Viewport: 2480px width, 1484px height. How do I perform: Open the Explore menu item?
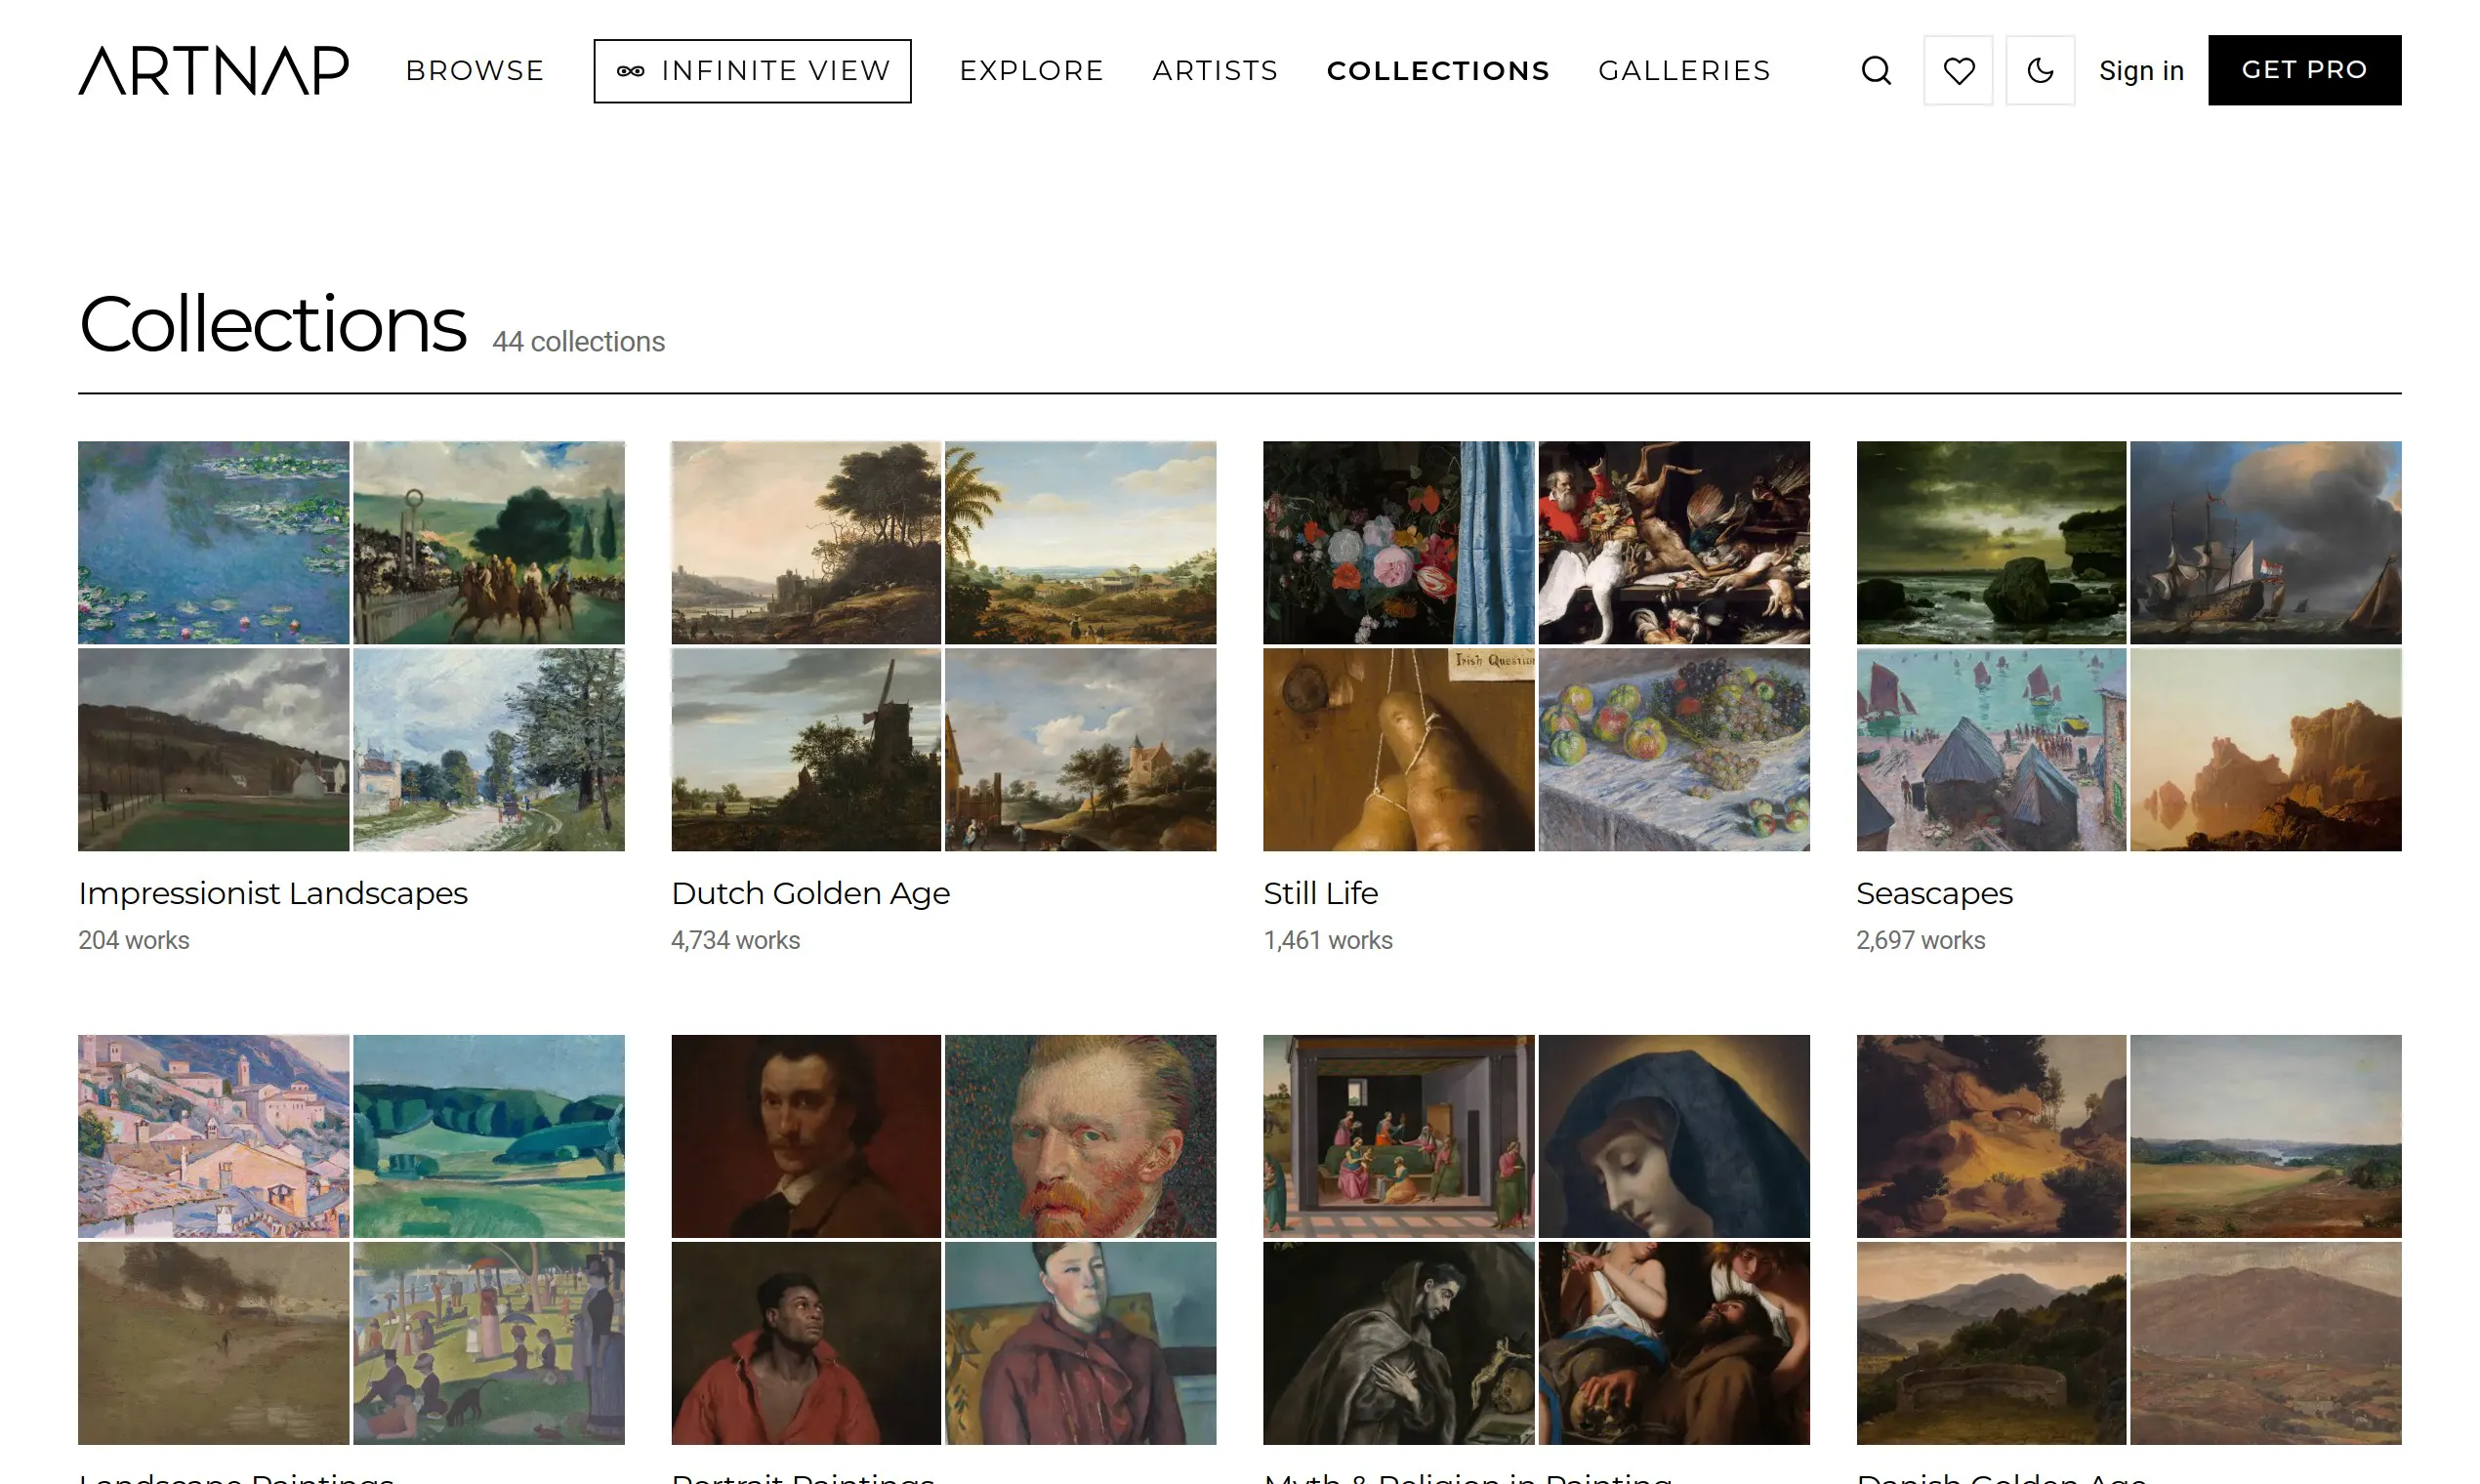(1031, 71)
